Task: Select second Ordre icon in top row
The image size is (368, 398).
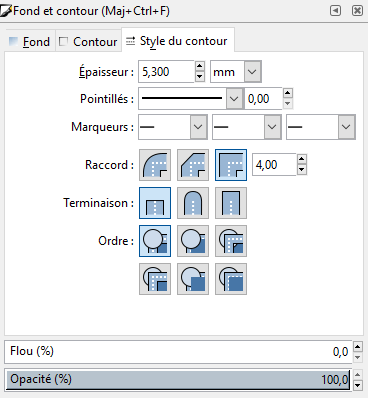Action: click(193, 241)
